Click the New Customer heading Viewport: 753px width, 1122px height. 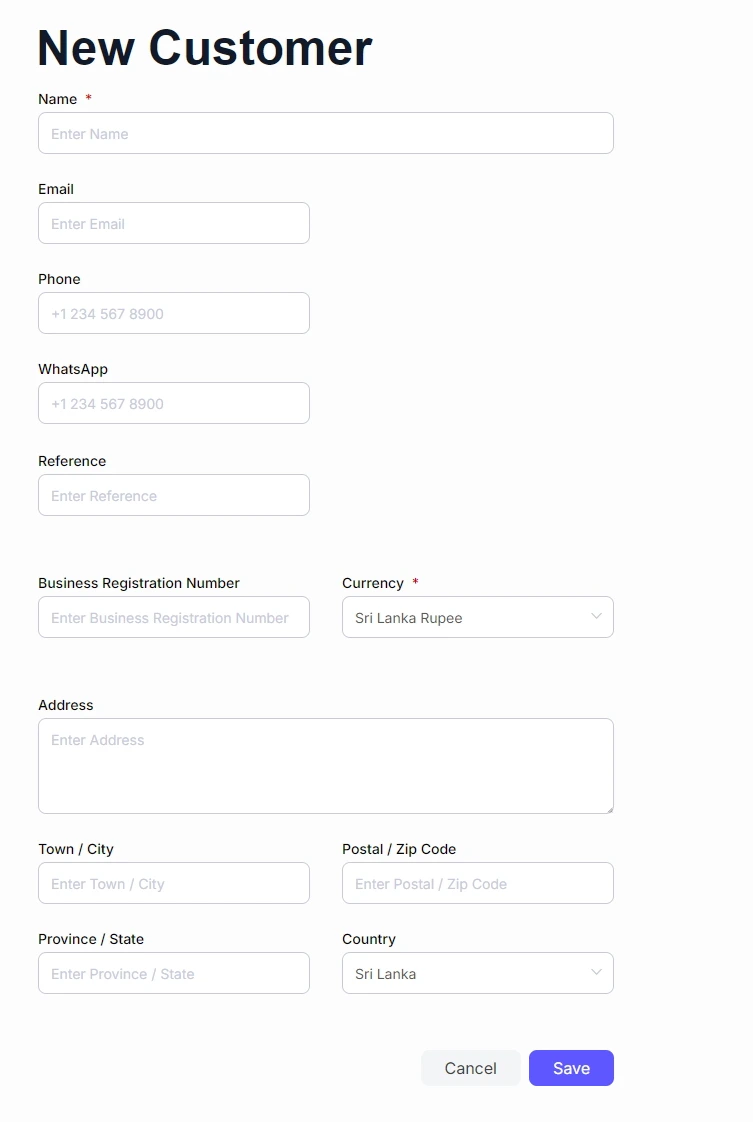click(205, 47)
